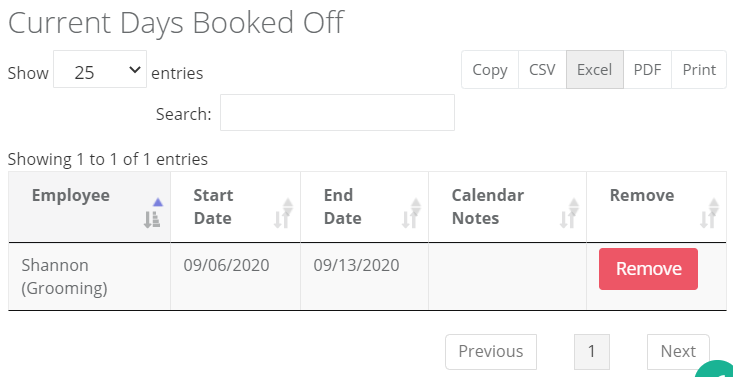Image resolution: width=733 pixels, height=377 pixels.
Task: Sort Calendar Notes column via its arrow icon
Action: 569,213
